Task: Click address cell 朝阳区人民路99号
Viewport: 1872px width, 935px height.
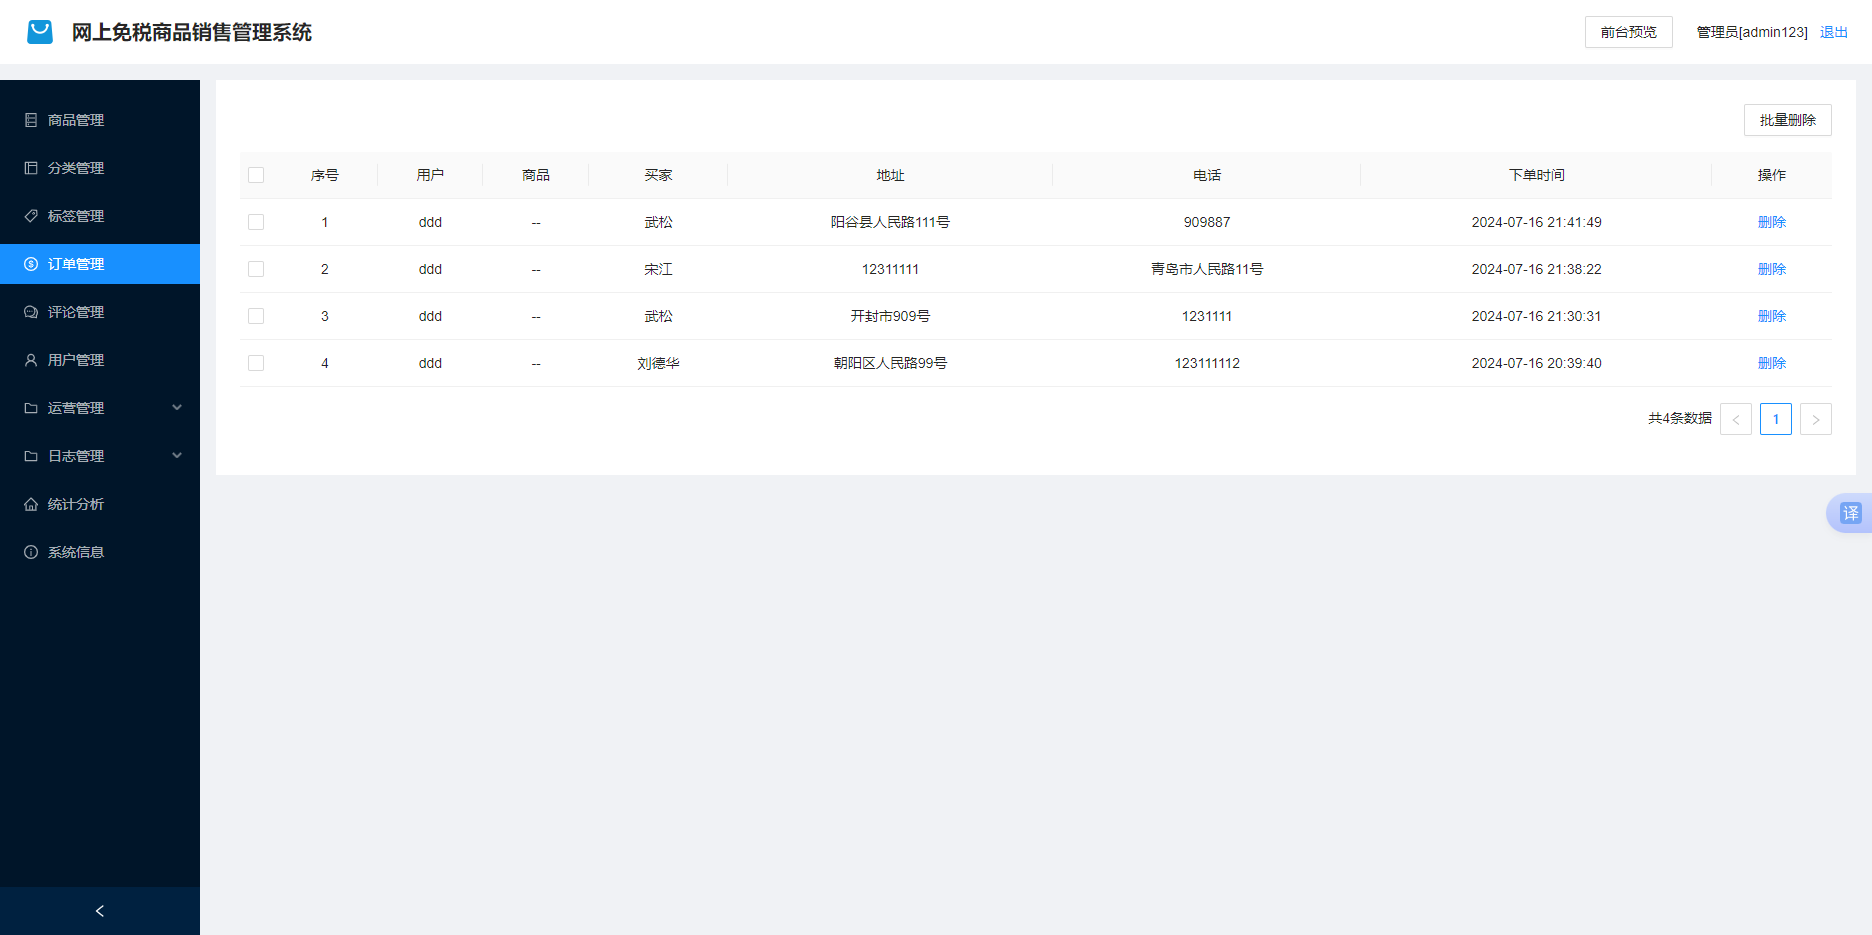Action: 890,363
